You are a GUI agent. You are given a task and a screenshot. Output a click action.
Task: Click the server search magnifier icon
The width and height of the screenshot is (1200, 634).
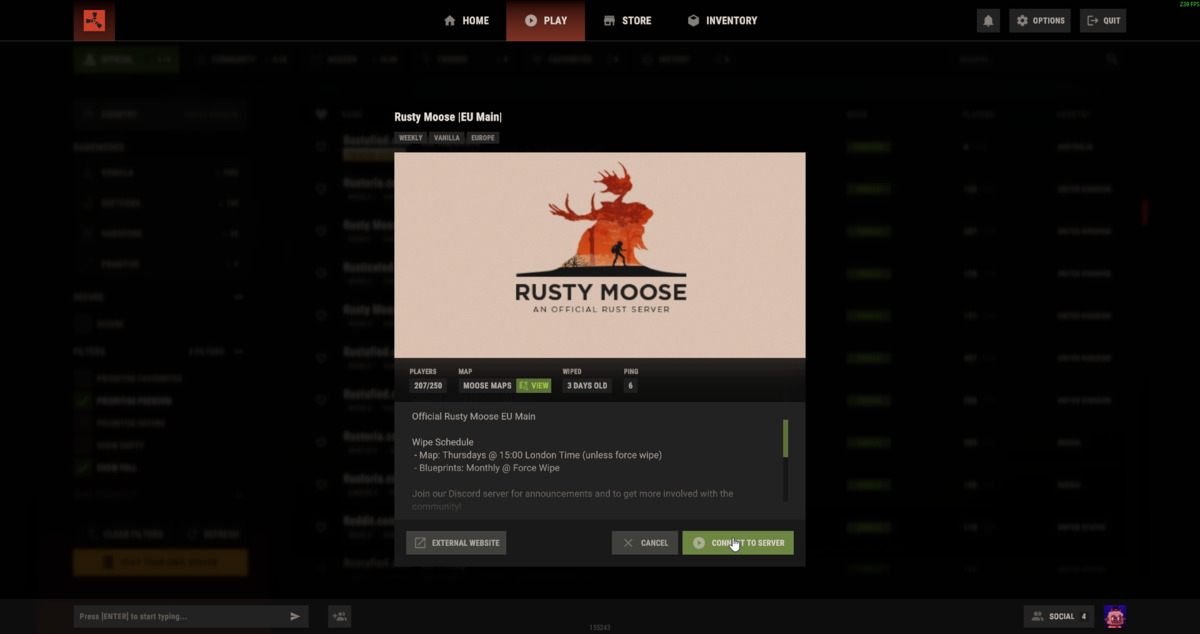[1112, 60]
